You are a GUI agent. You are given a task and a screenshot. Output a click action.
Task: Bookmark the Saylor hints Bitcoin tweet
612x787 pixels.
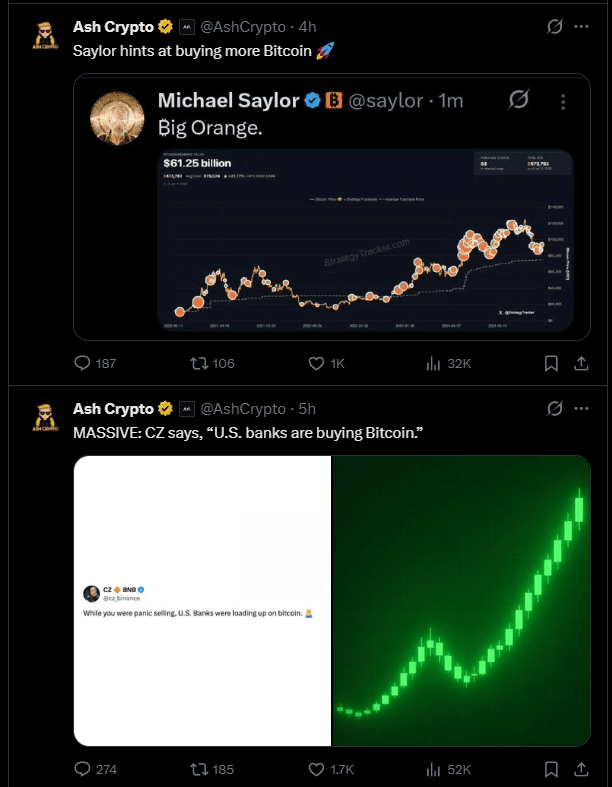(551, 363)
